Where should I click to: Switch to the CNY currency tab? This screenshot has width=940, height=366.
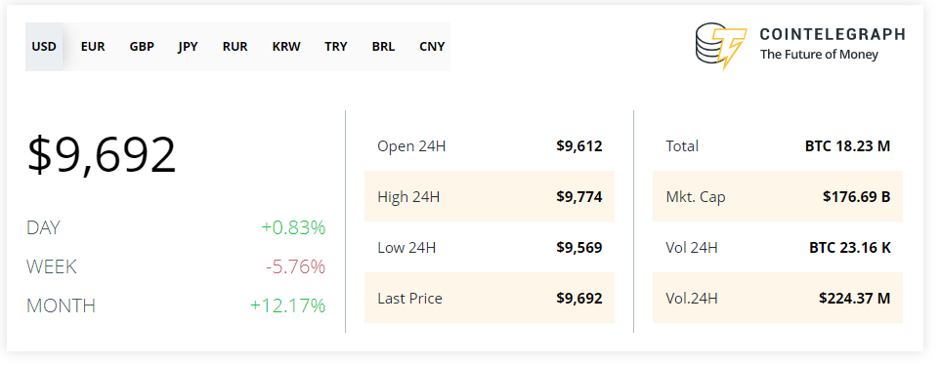coord(432,47)
